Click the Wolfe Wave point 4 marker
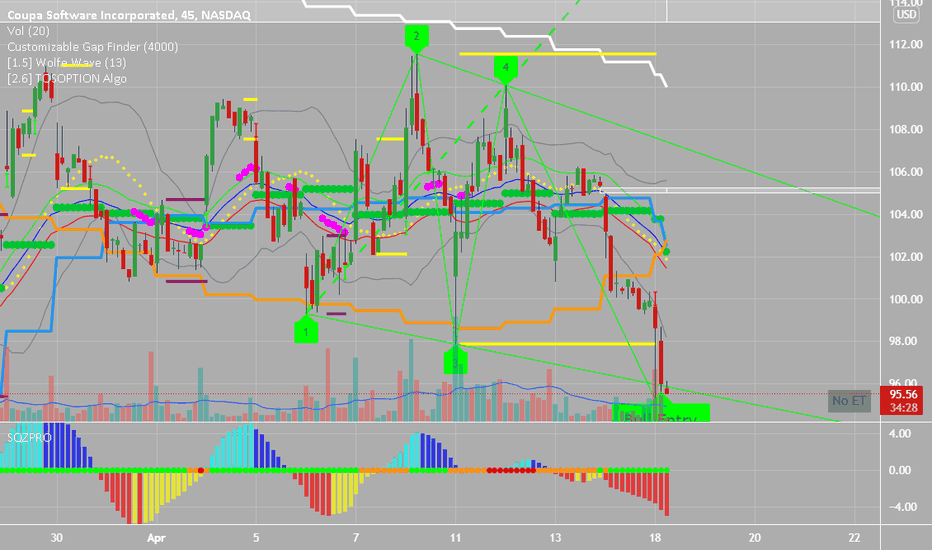 [505, 68]
